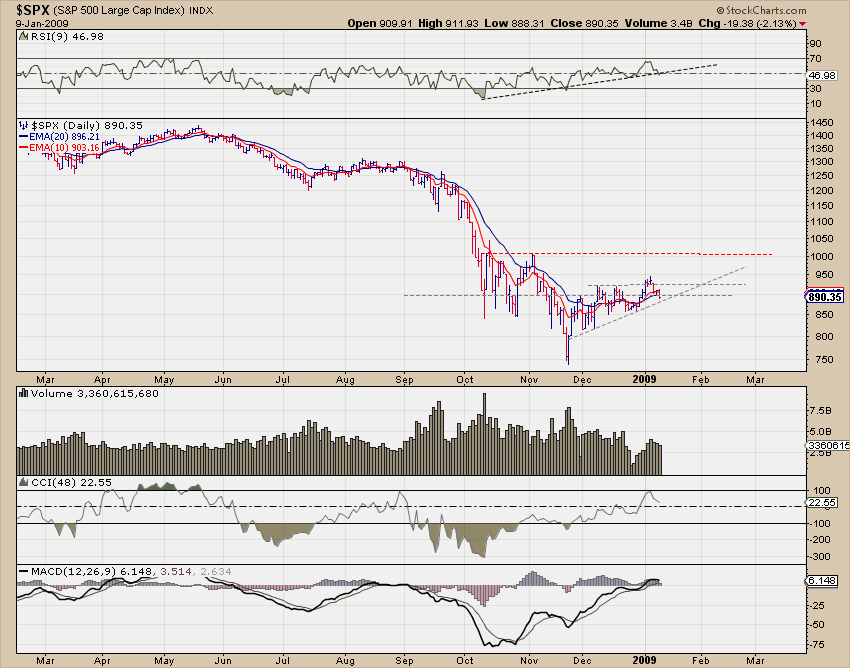Click the tallest October volume bar
This screenshot has width=850, height=668.
tap(484, 434)
